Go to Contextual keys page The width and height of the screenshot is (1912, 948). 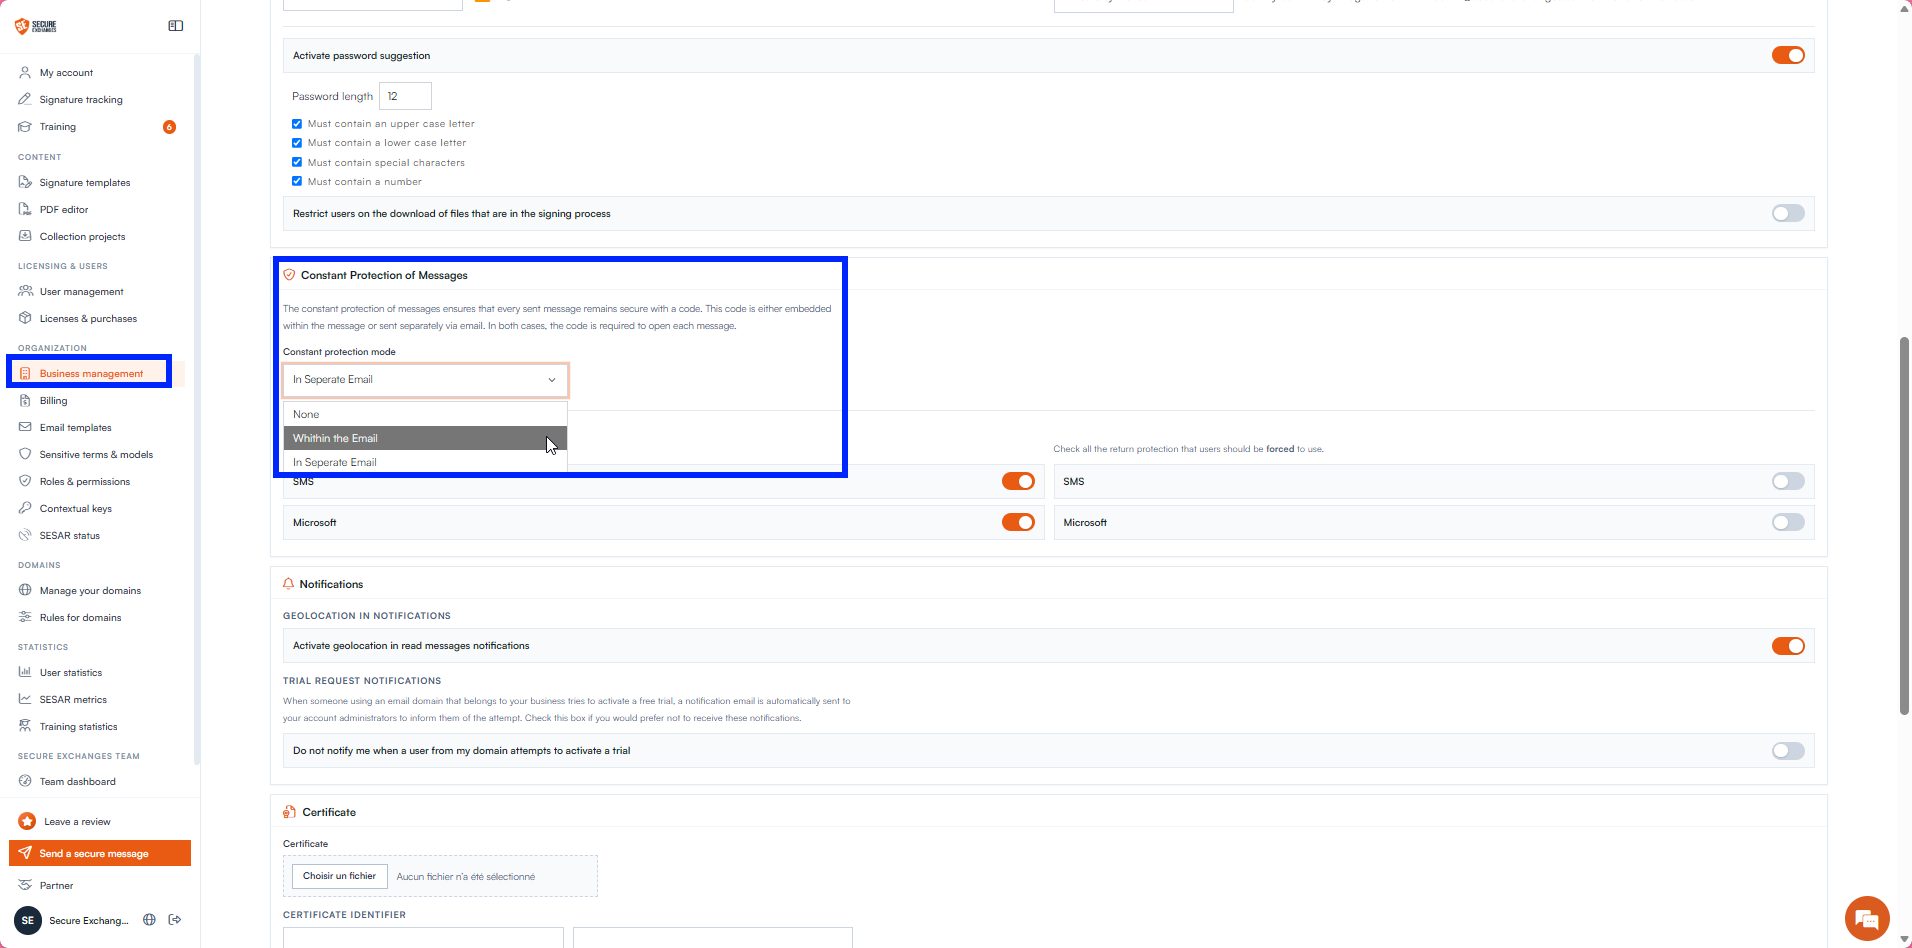pos(76,509)
